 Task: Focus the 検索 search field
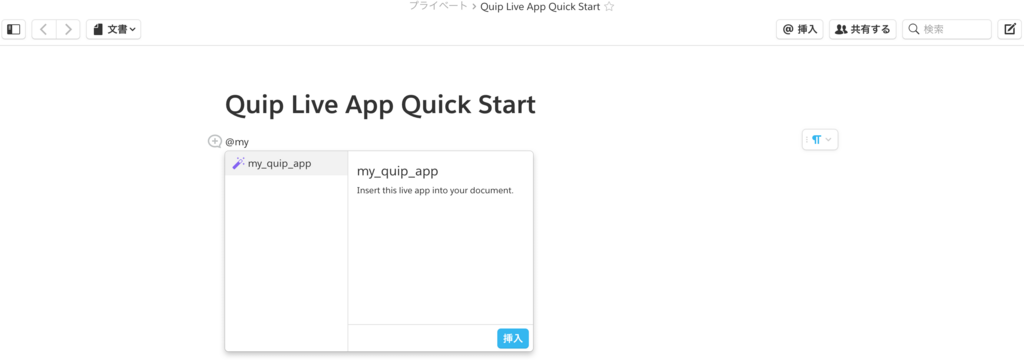click(x=947, y=29)
